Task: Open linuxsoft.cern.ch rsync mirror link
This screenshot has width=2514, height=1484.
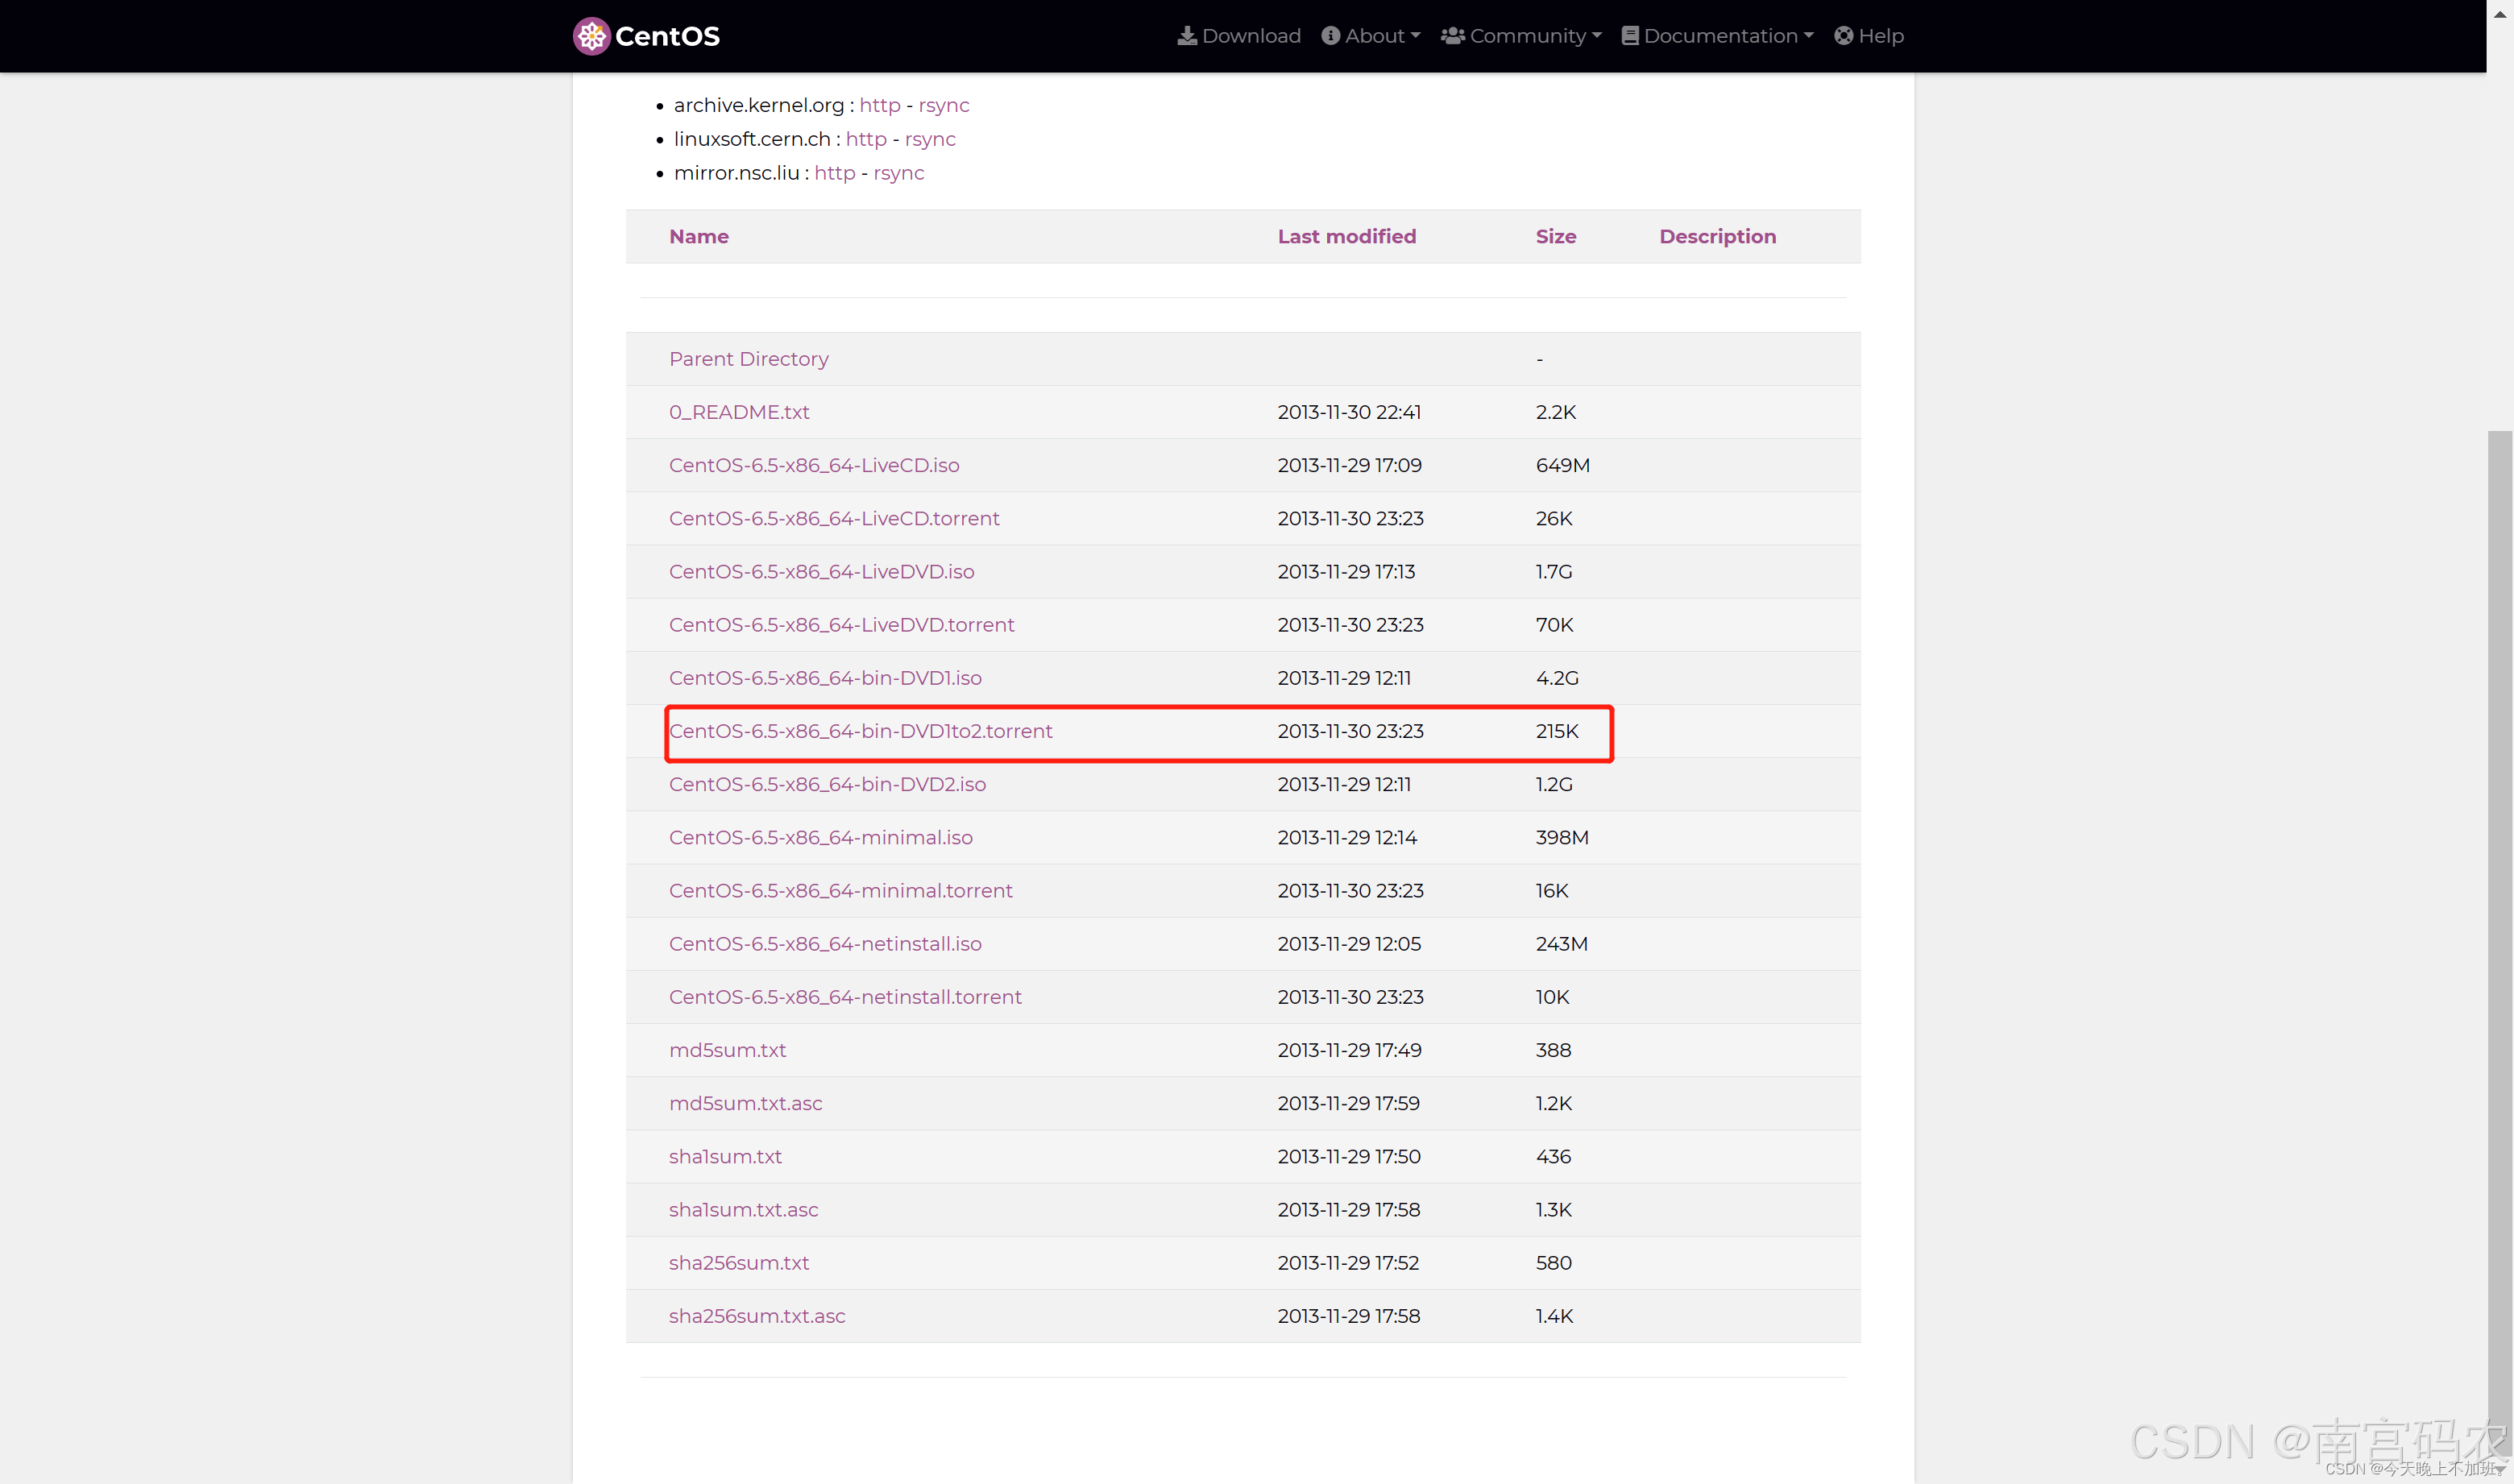Action: [930, 139]
